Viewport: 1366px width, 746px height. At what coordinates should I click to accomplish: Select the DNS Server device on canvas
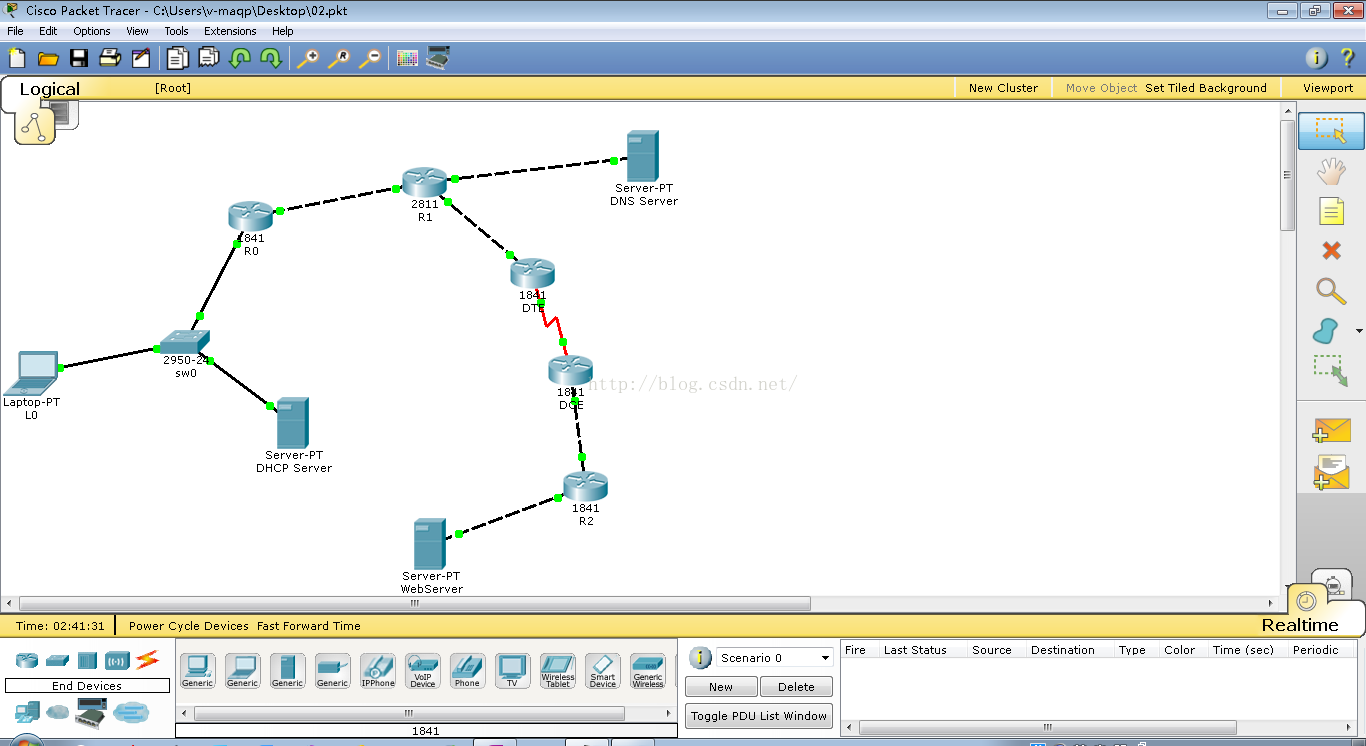click(642, 155)
